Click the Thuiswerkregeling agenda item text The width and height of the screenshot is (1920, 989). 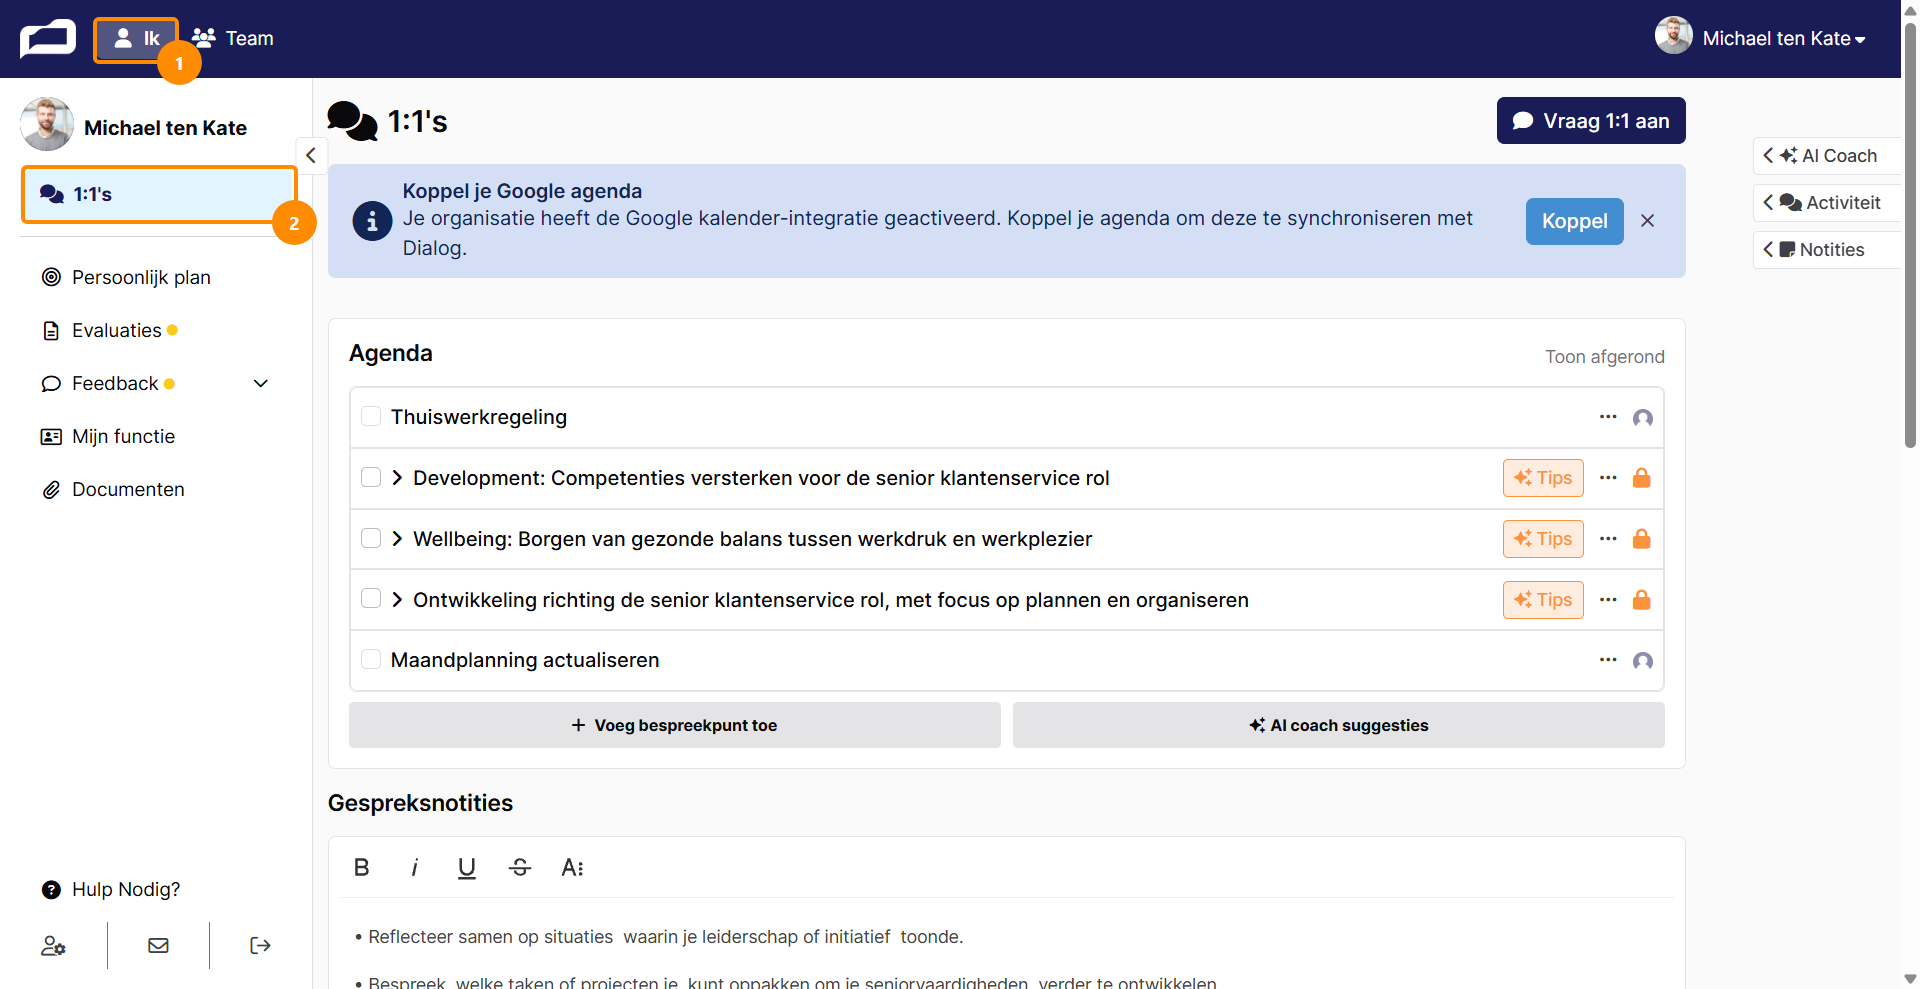[x=478, y=417]
